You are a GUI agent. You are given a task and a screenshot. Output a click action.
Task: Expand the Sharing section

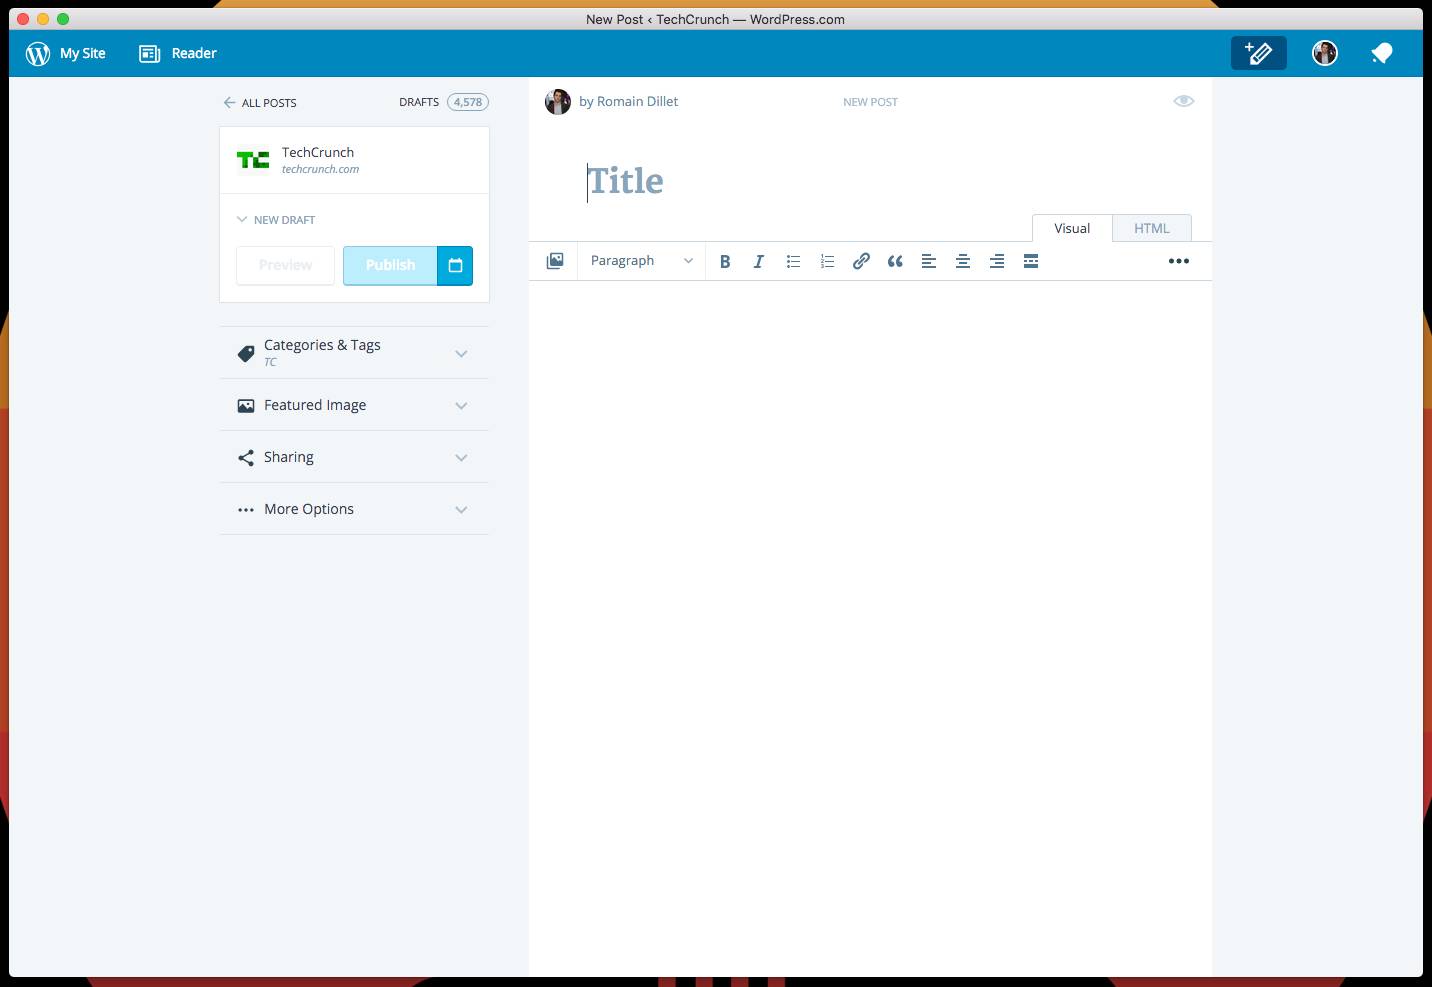(x=461, y=458)
